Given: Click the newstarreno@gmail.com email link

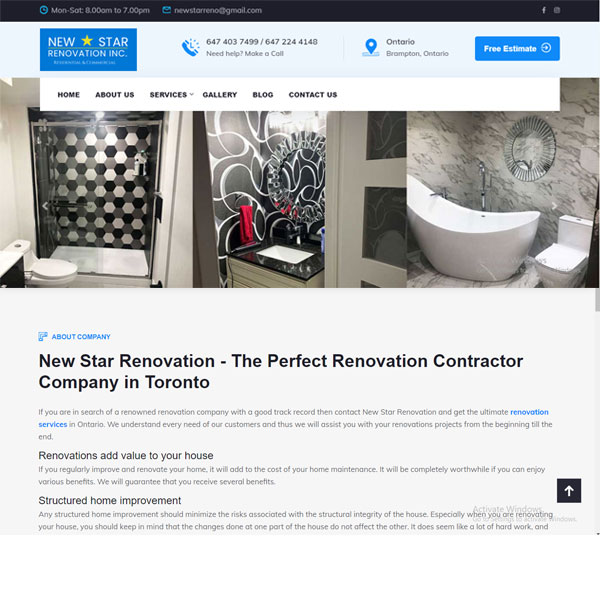Looking at the screenshot, I should tap(218, 10).
